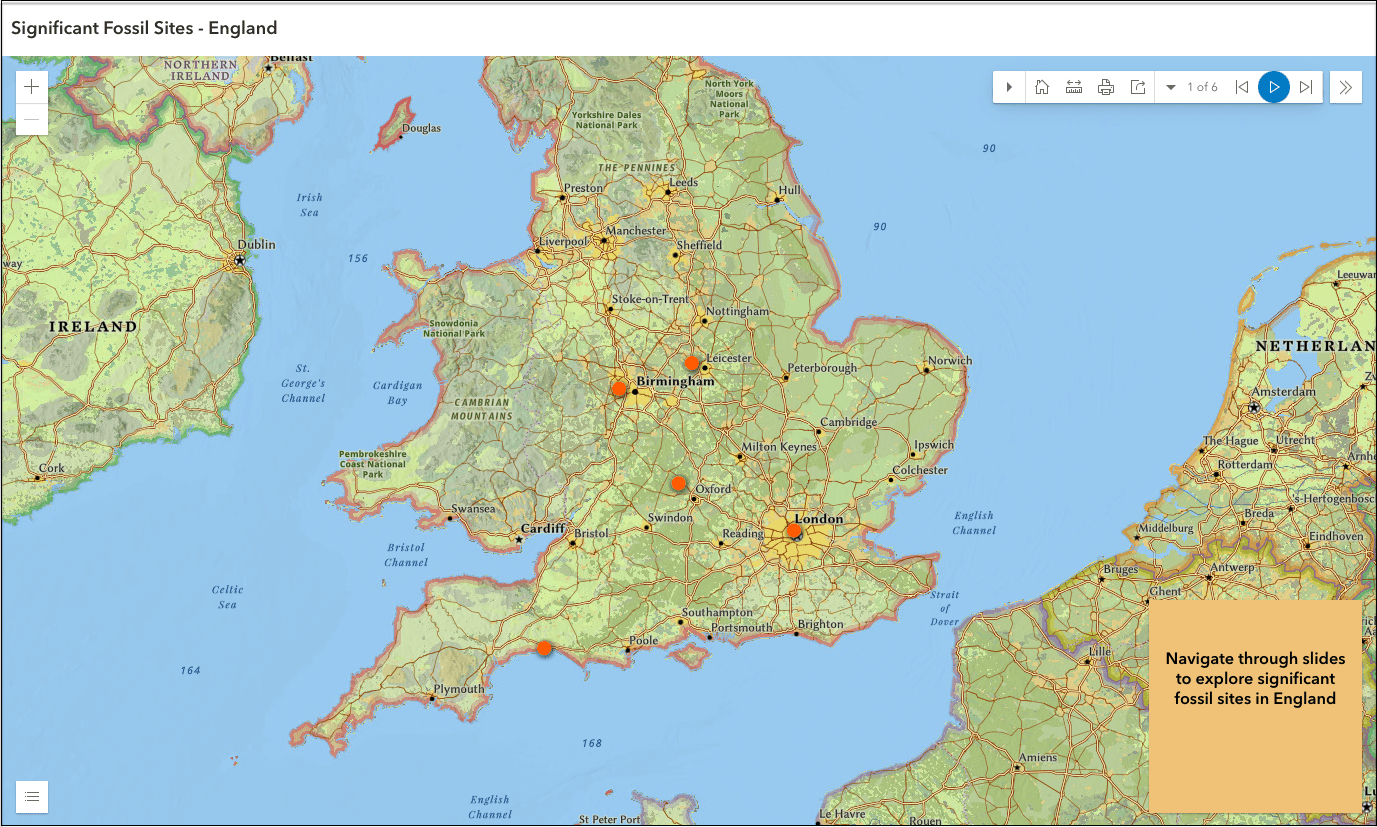Open the slide selection dropdown
Viewport: 1377px width, 827px height.
[1170, 87]
